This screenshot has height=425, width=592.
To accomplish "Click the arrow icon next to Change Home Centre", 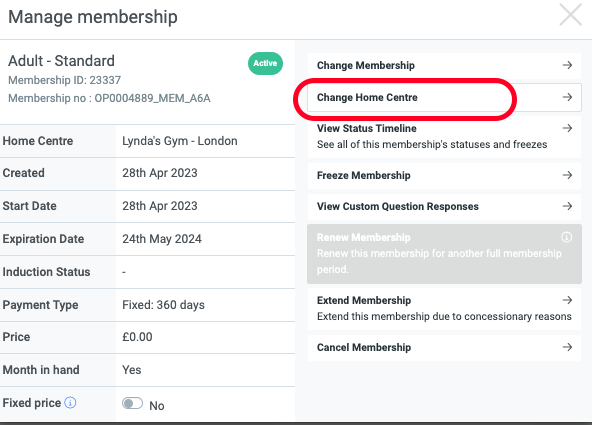I will coord(567,97).
